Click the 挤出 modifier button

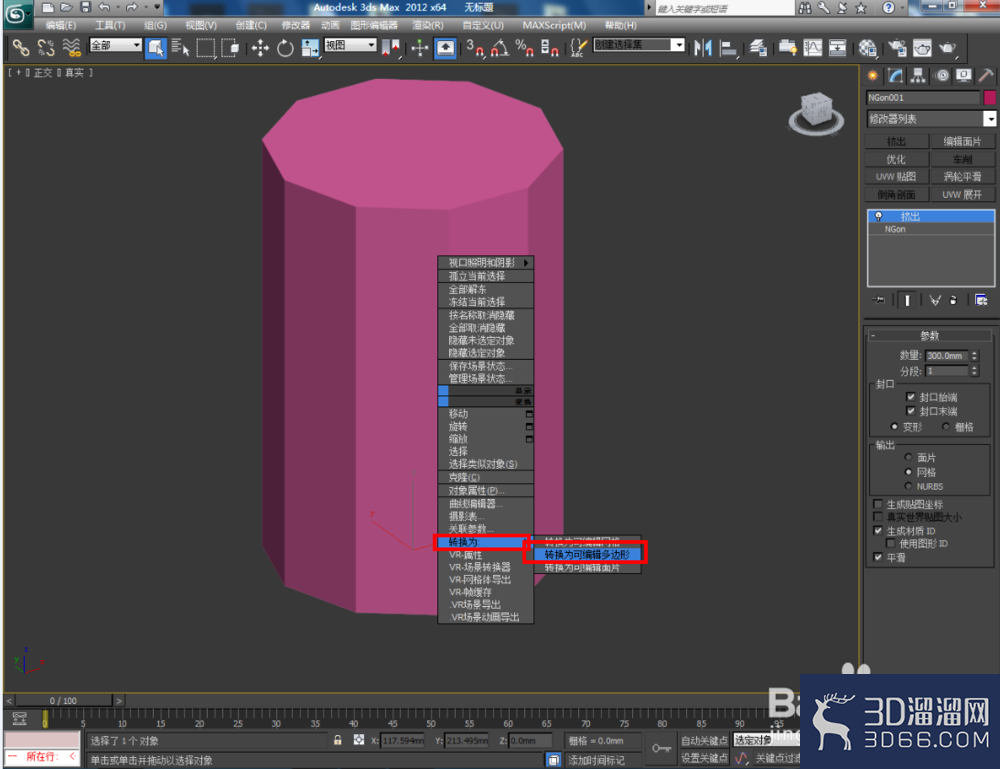(896, 142)
